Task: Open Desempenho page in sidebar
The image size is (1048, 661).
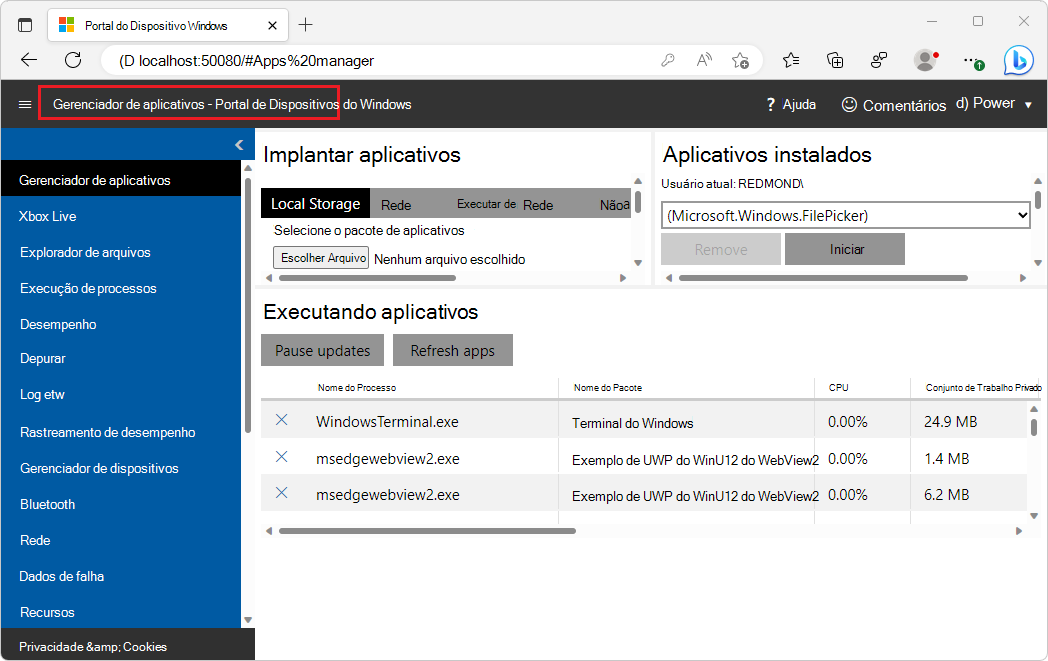Action: click(58, 324)
